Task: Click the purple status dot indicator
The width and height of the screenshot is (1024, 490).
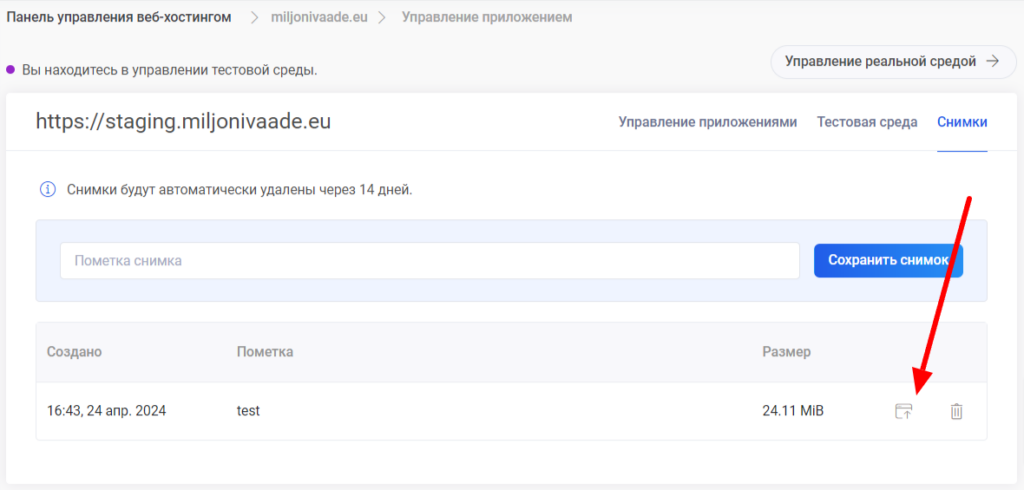Action: 11,70
